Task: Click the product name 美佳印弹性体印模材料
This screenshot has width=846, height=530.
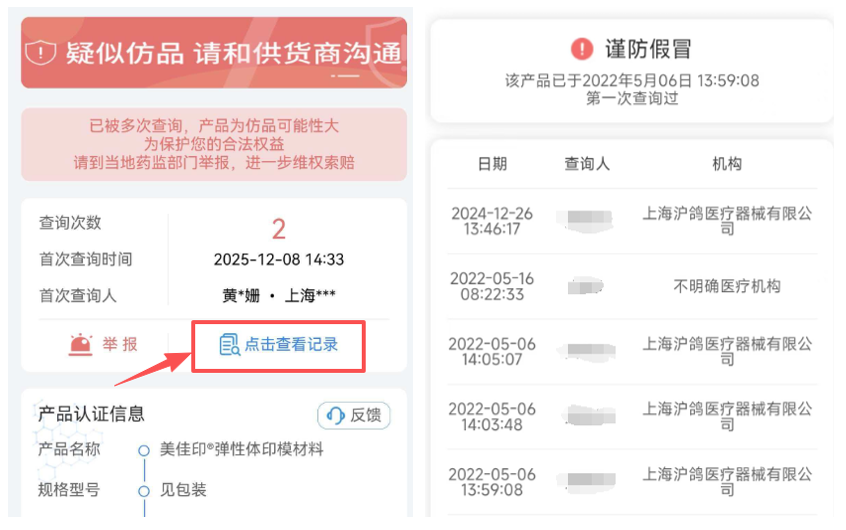Action: (x=242, y=449)
